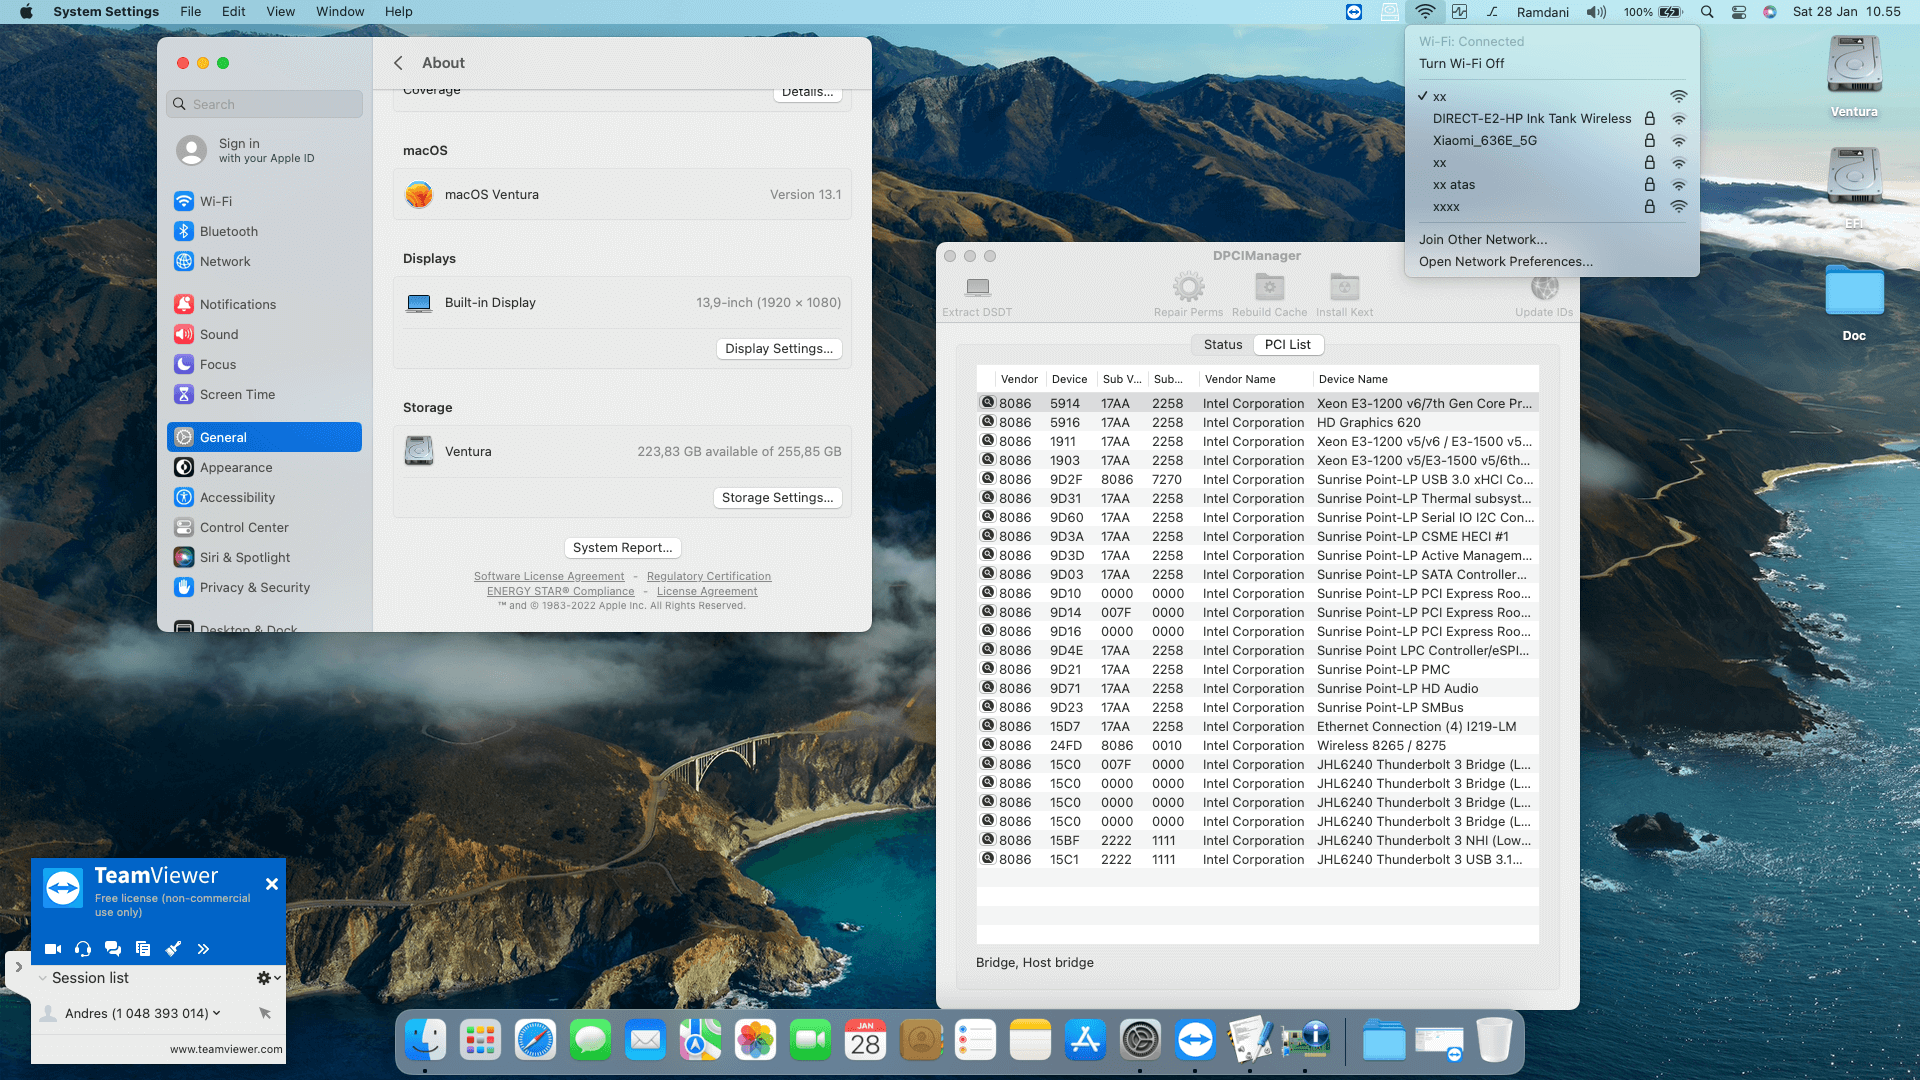Open the Software License Agreement link
1920x1080 pixels.
[x=548, y=576]
